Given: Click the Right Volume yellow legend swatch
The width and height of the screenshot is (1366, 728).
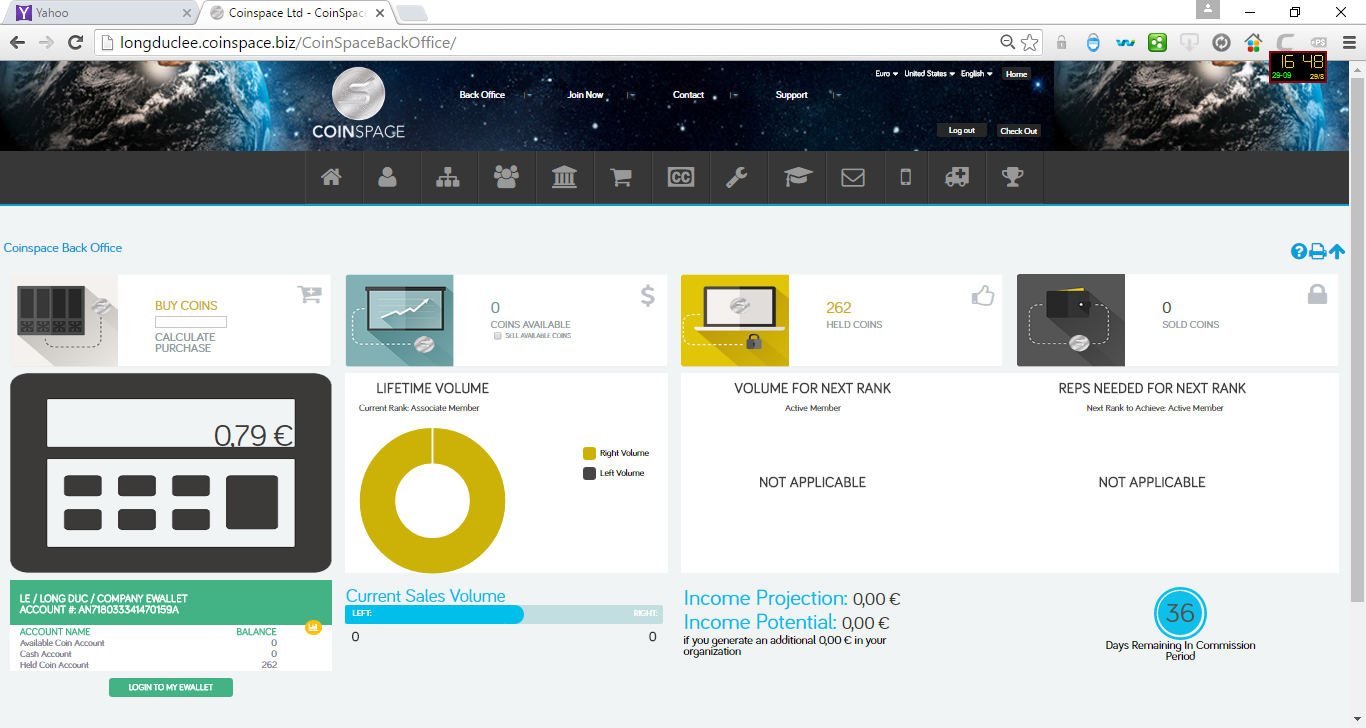Looking at the screenshot, I should pos(589,453).
